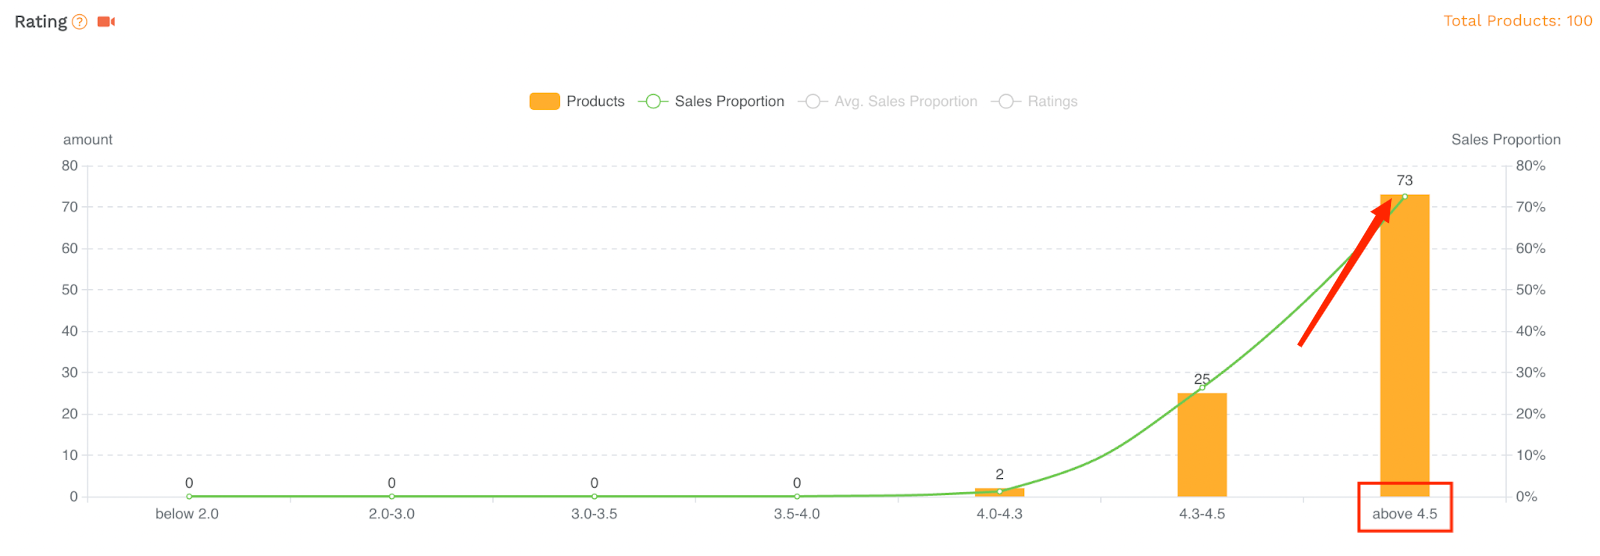Toggle the Sales Proportion legend series
1600x556 pixels.
click(711, 101)
